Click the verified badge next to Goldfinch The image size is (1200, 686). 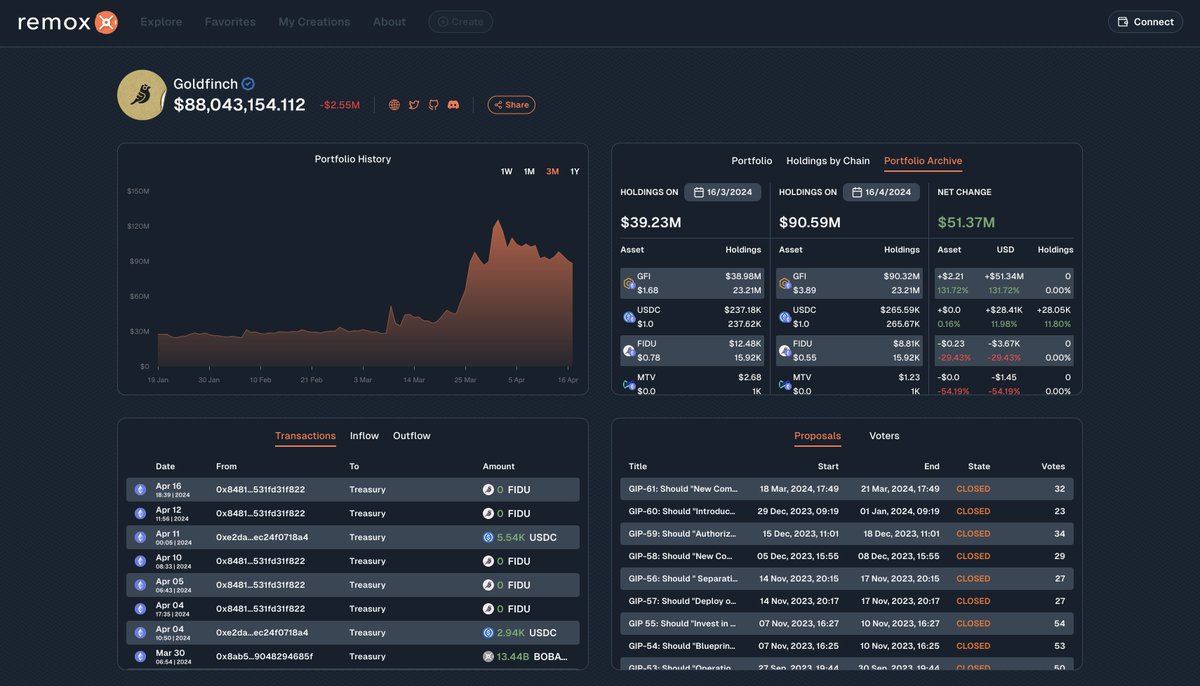pyautogui.click(x=248, y=84)
